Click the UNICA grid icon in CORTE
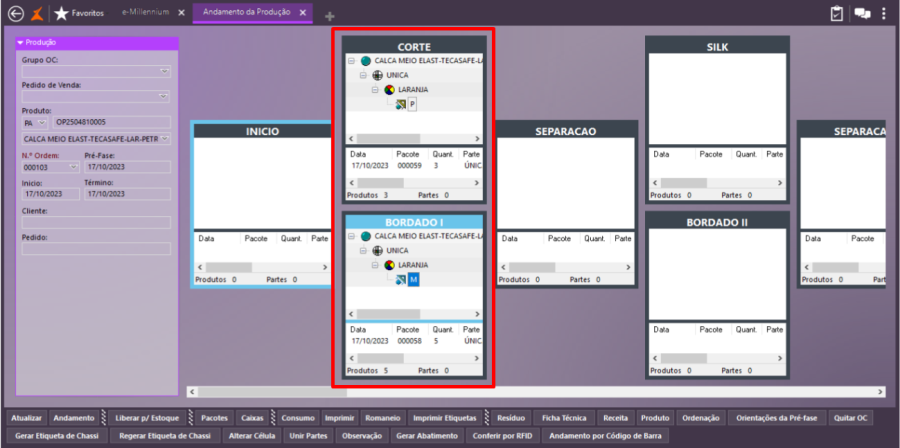The height and width of the screenshot is (448, 900). [378, 75]
